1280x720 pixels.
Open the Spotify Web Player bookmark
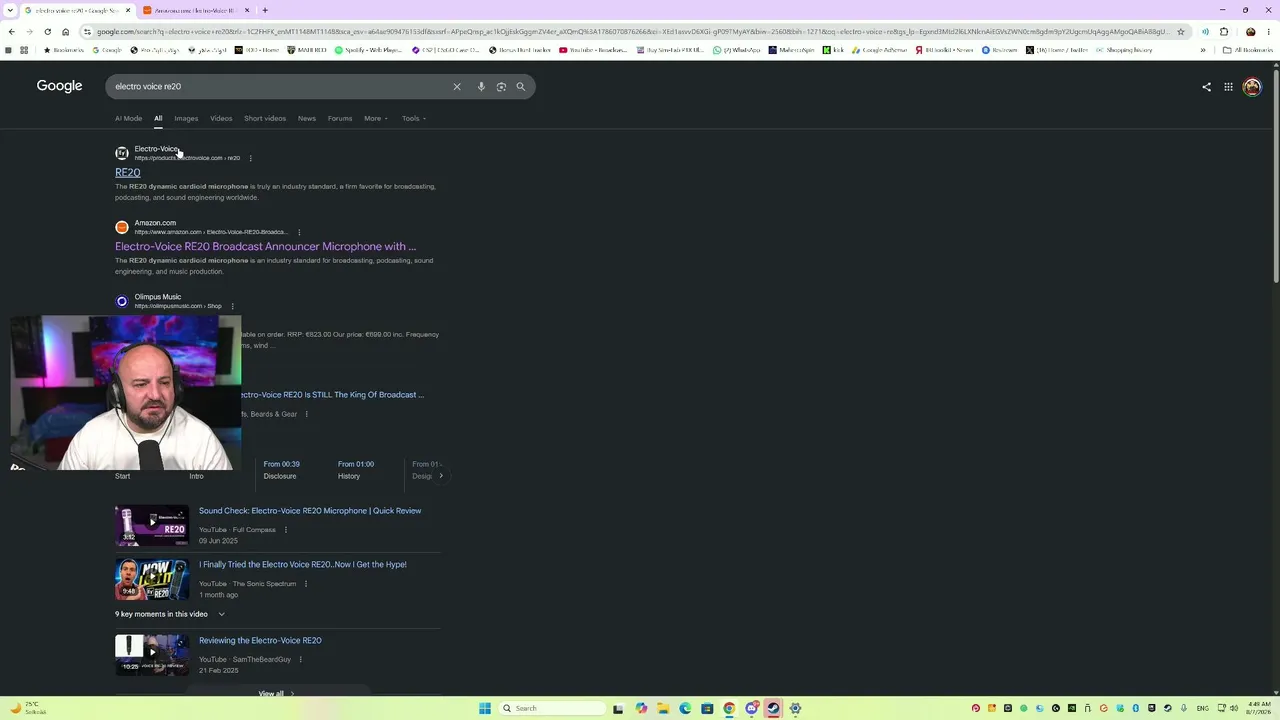(x=368, y=50)
